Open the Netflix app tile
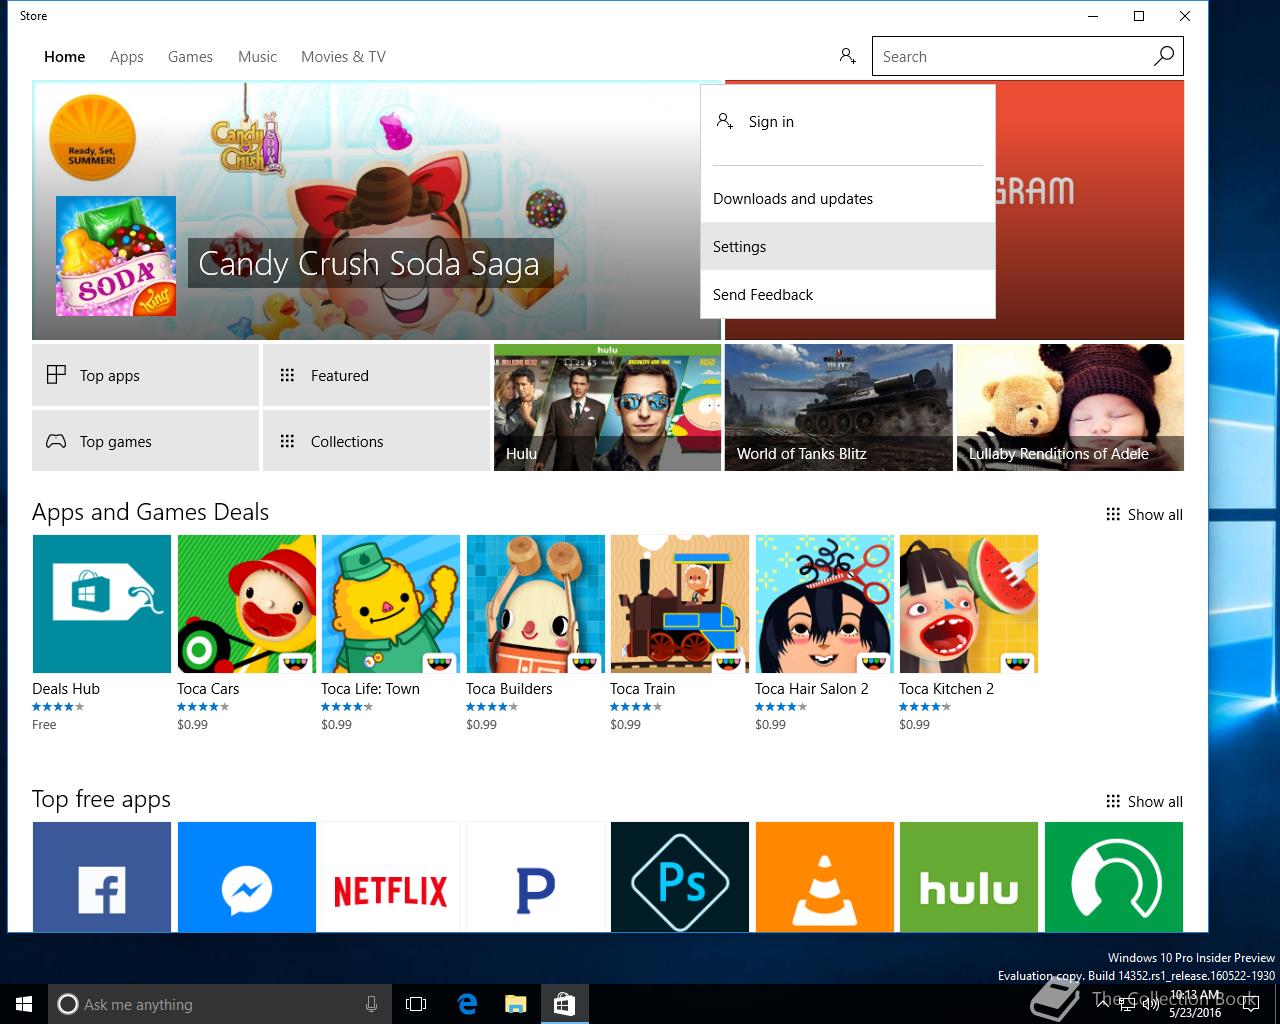This screenshot has width=1280, height=1024. point(391,877)
